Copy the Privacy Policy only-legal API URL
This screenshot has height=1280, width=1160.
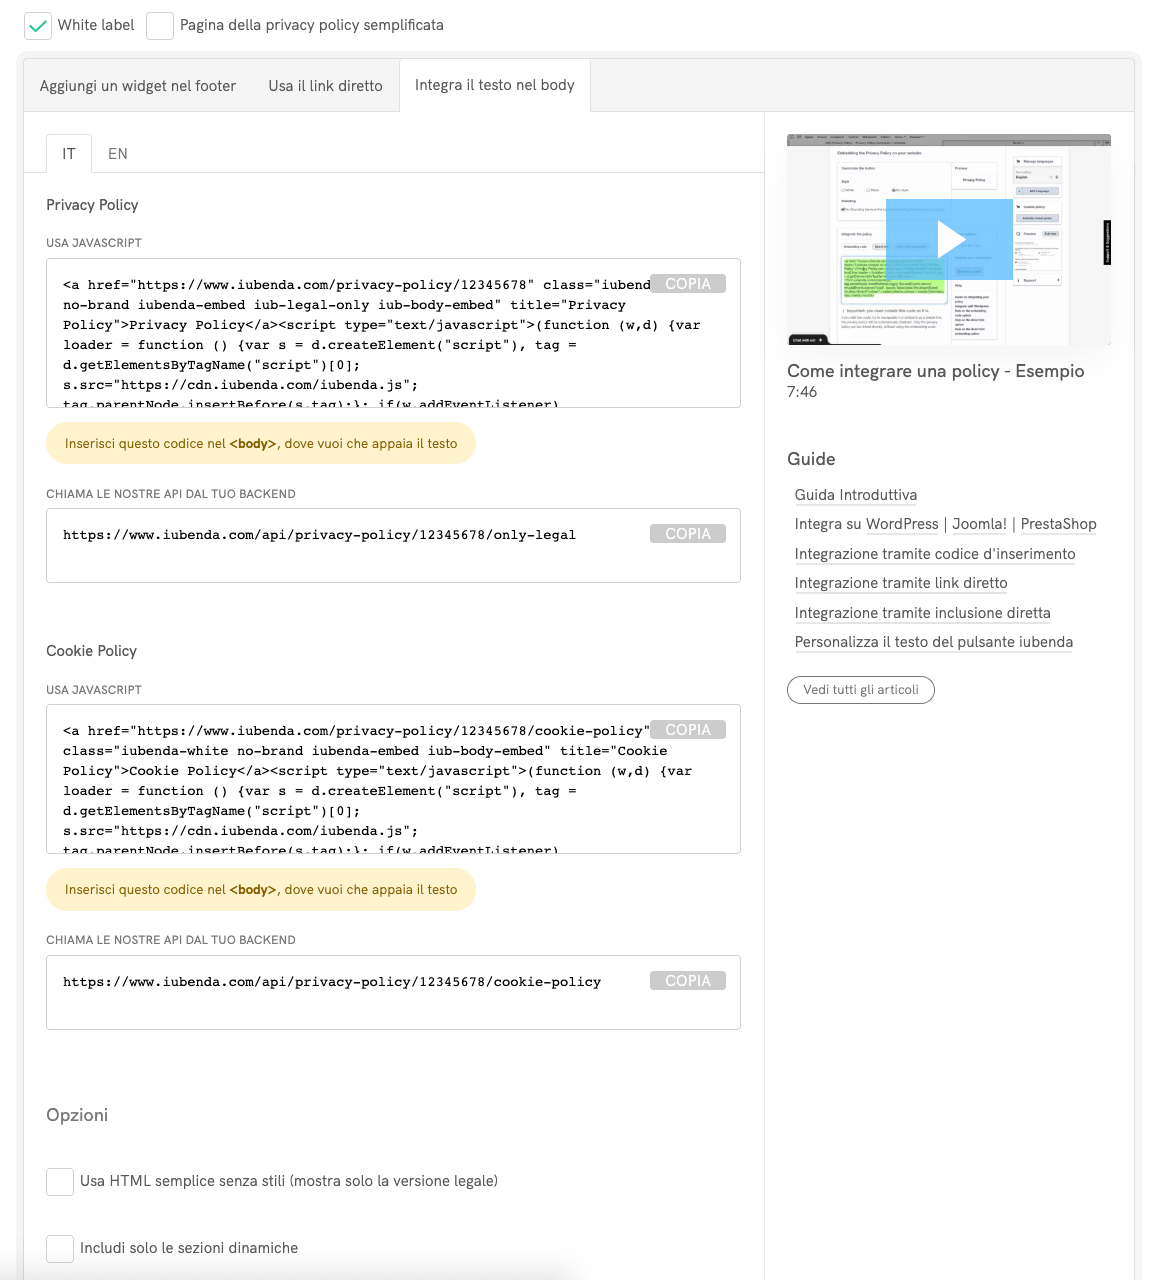click(x=688, y=534)
